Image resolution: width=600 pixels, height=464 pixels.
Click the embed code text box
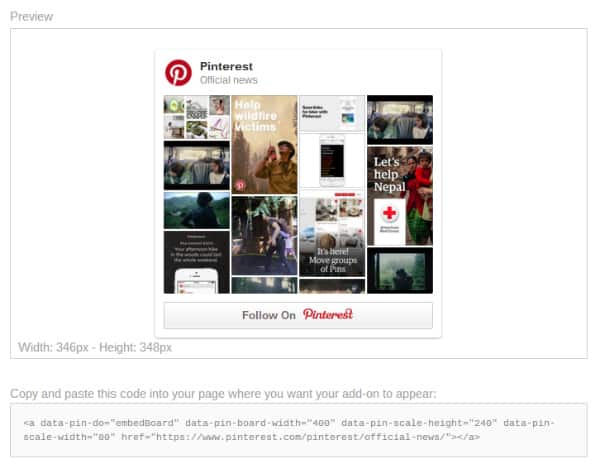click(299, 430)
